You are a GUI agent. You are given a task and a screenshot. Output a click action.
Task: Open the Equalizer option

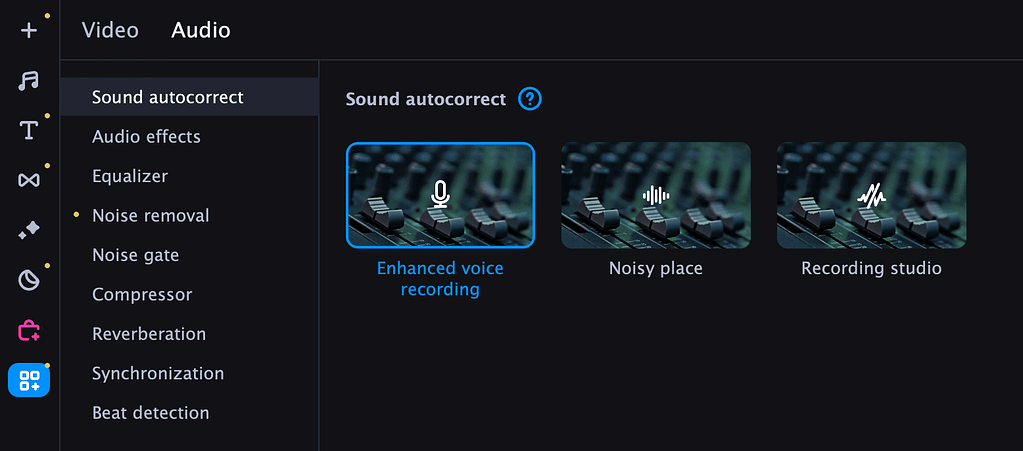tap(130, 176)
